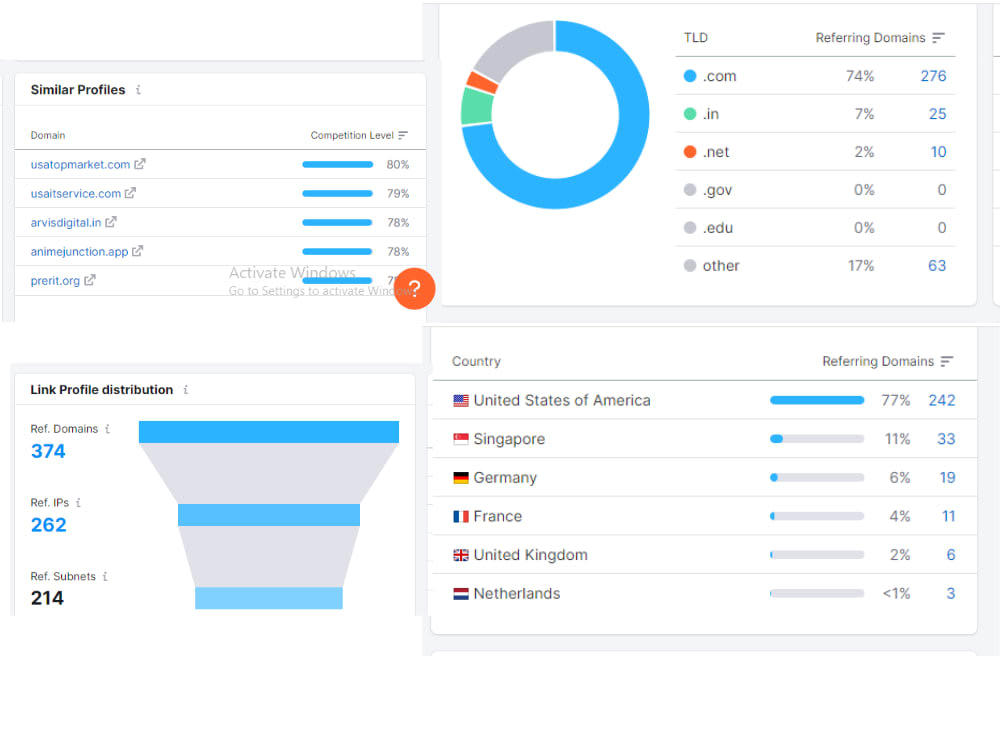Click info icon beside Ref. Subnets label

tap(105, 577)
